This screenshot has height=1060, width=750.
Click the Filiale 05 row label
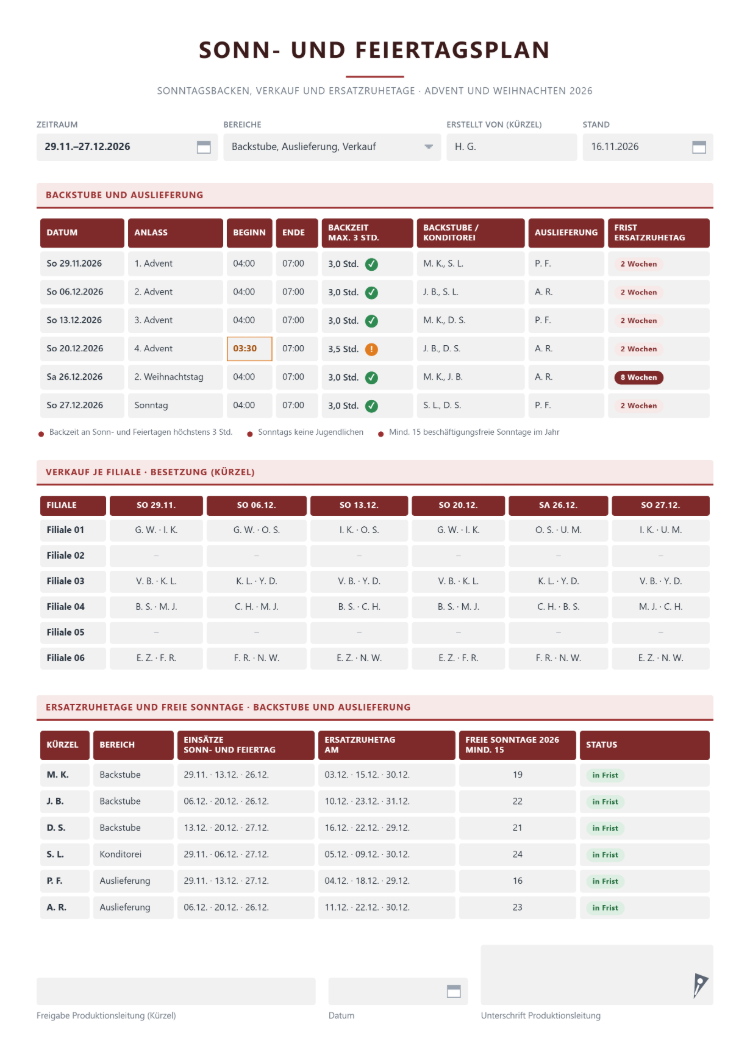(x=73, y=633)
